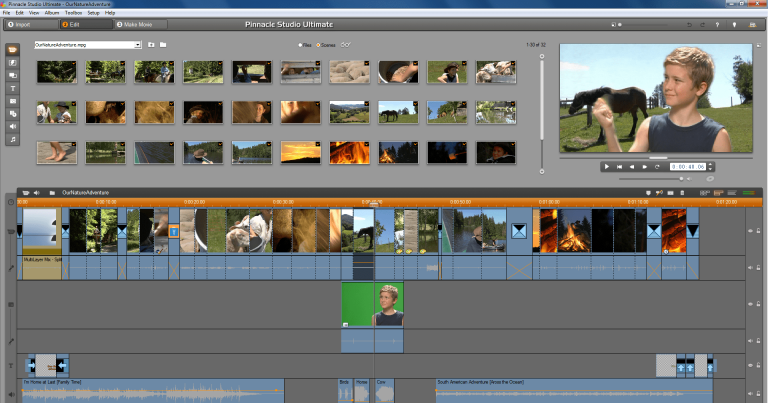768x403 pixels.
Task: Click the top bar zoom slider knob
Action: coord(620,24)
